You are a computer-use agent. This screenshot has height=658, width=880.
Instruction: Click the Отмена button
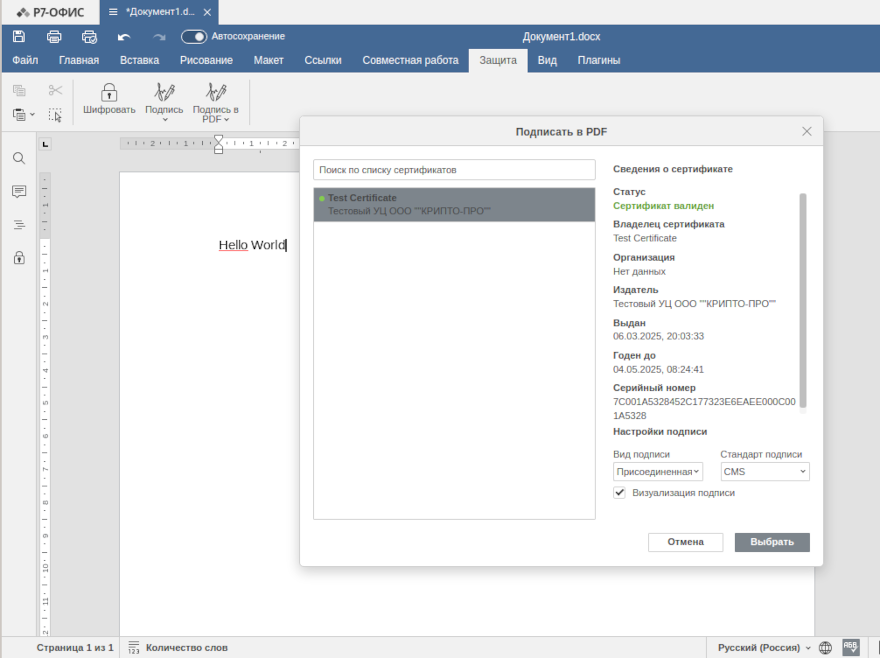685,542
